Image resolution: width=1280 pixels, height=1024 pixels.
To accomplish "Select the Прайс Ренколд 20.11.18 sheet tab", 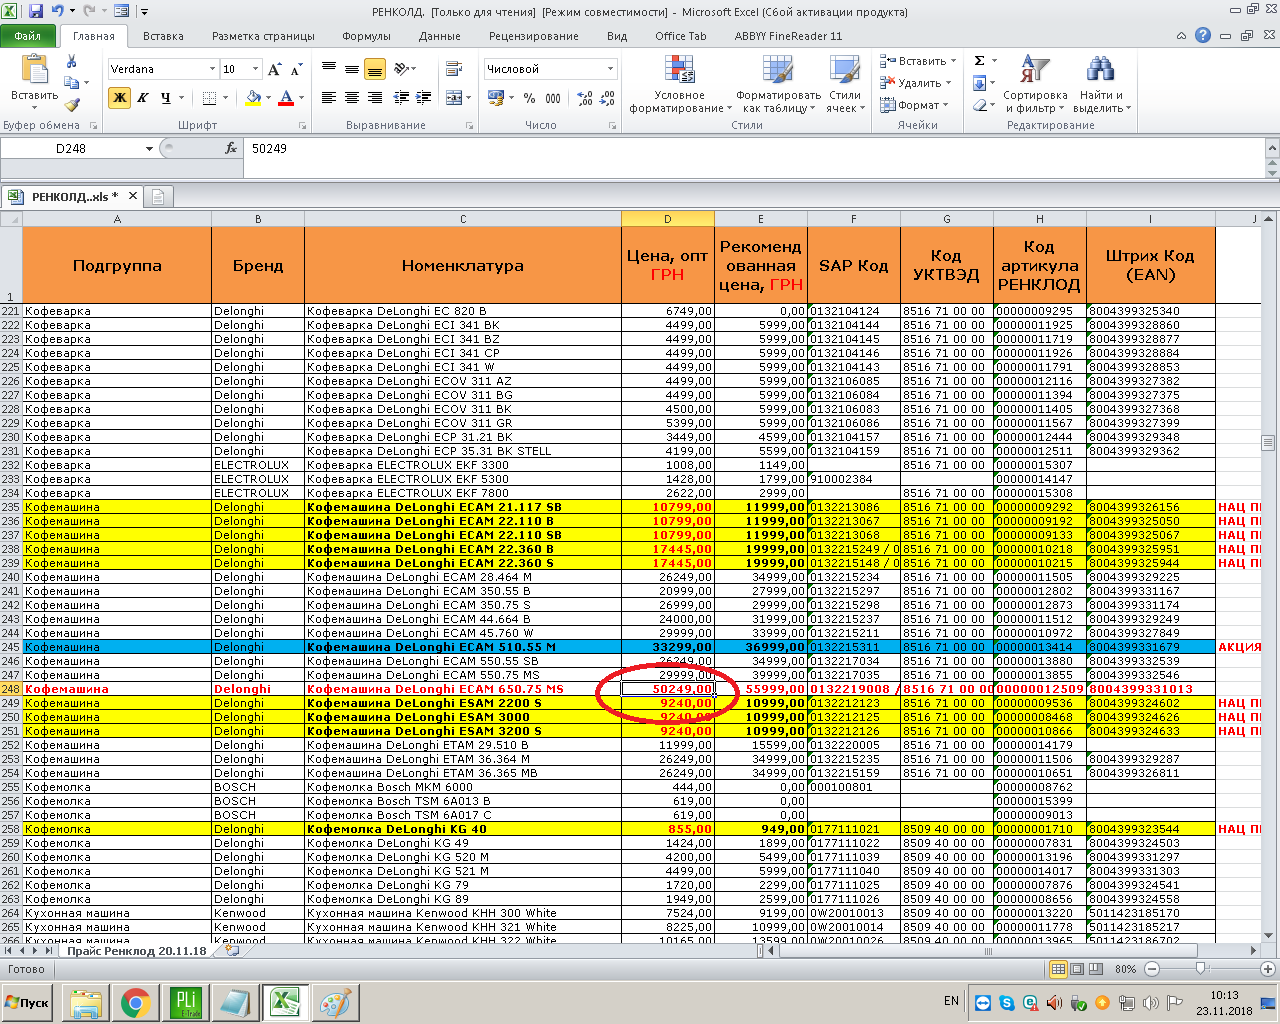I will 137,951.
